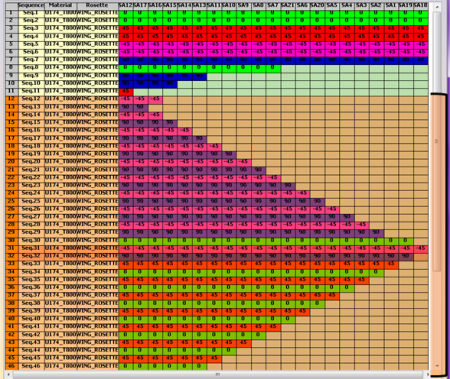Select the SA18 column header
The image size is (450, 379).
click(421, 6)
